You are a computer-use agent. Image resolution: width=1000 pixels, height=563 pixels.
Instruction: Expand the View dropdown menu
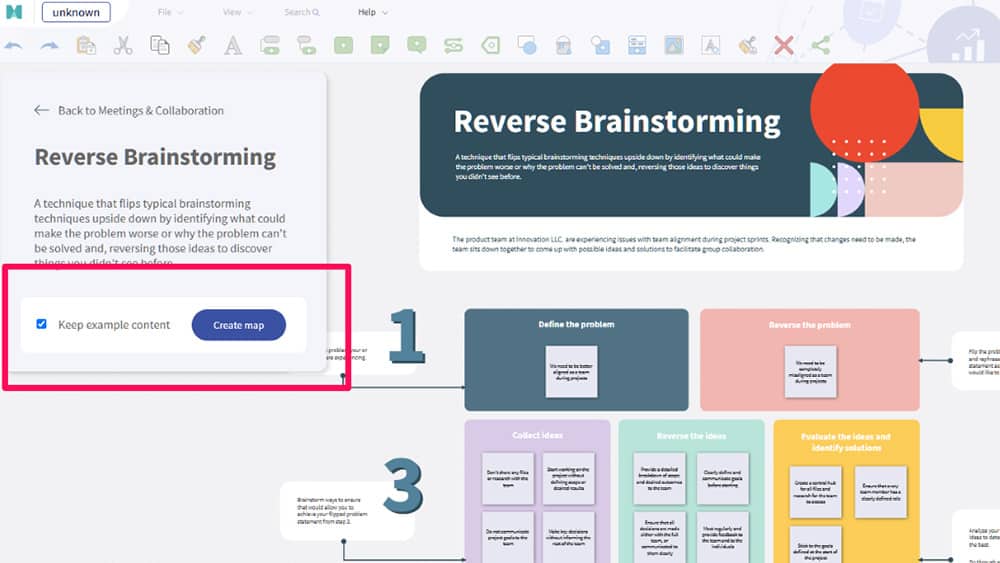[237, 12]
